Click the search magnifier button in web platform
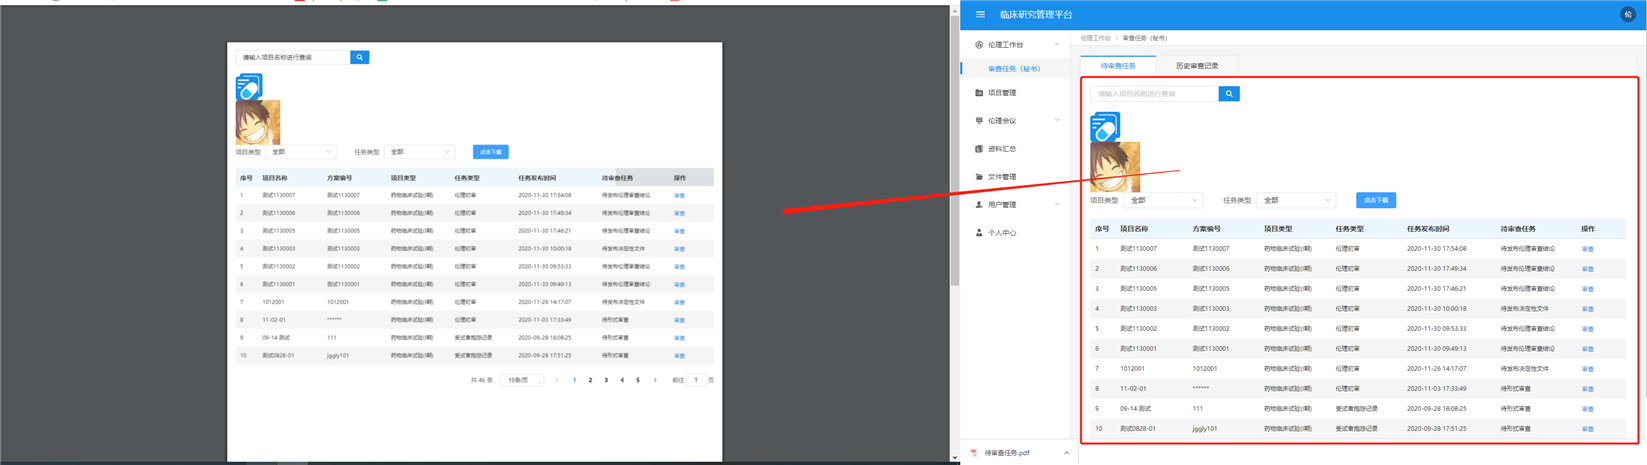 pyautogui.click(x=1229, y=94)
